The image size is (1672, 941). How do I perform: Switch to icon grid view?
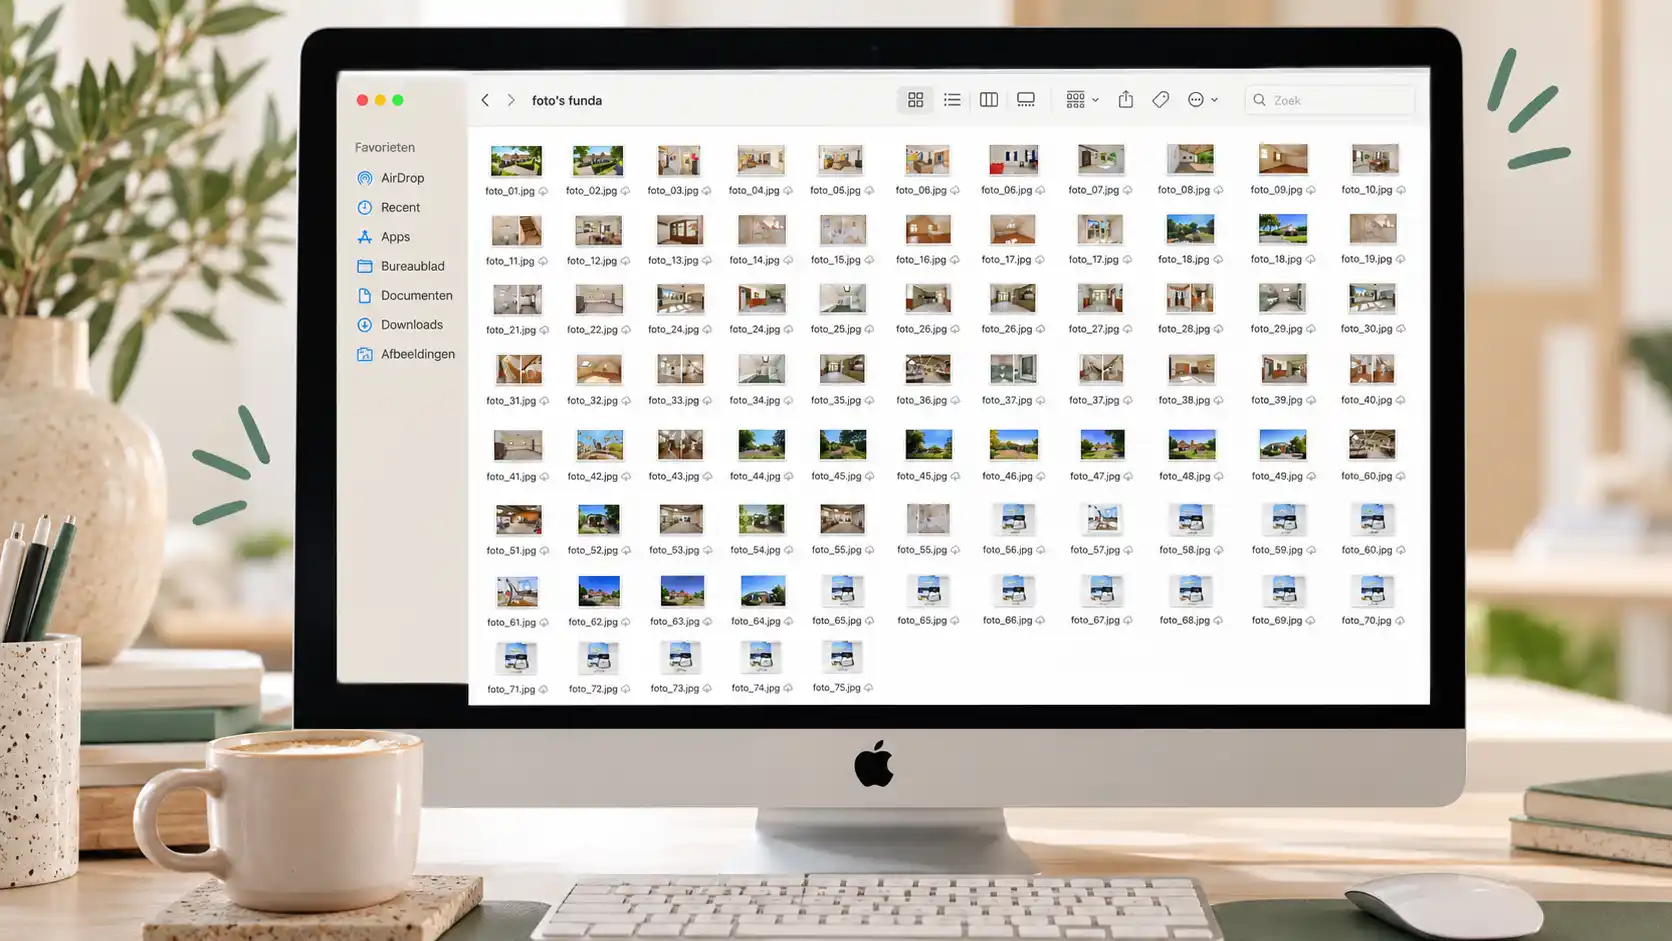[x=915, y=100]
